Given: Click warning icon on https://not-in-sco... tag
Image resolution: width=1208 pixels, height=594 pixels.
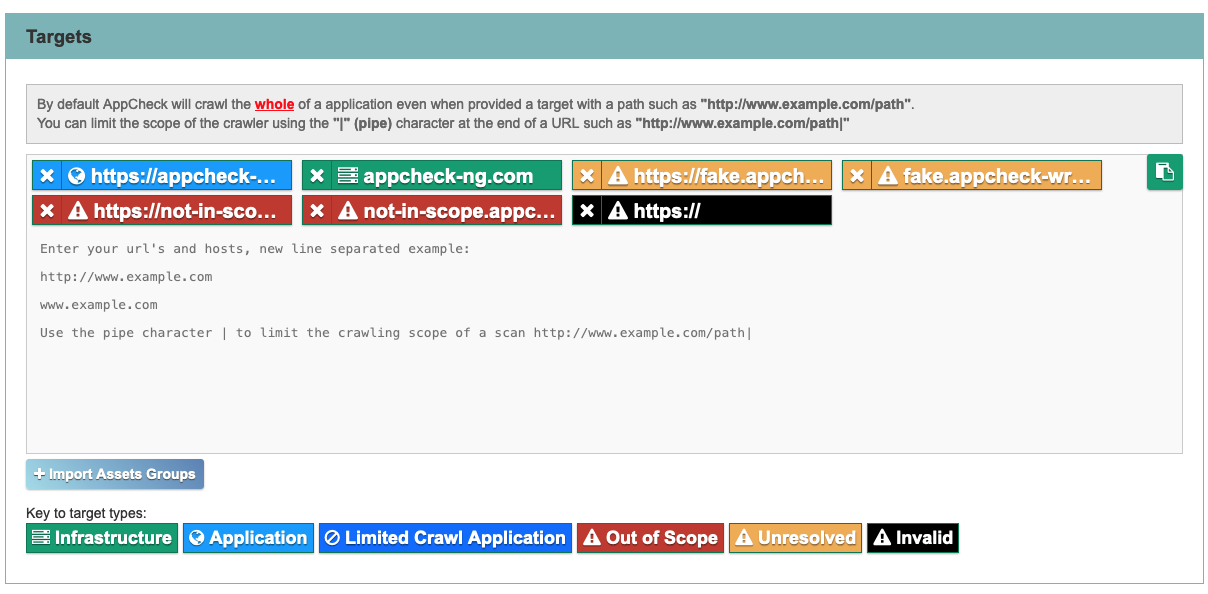Looking at the screenshot, I should pyautogui.click(x=78, y=211).
